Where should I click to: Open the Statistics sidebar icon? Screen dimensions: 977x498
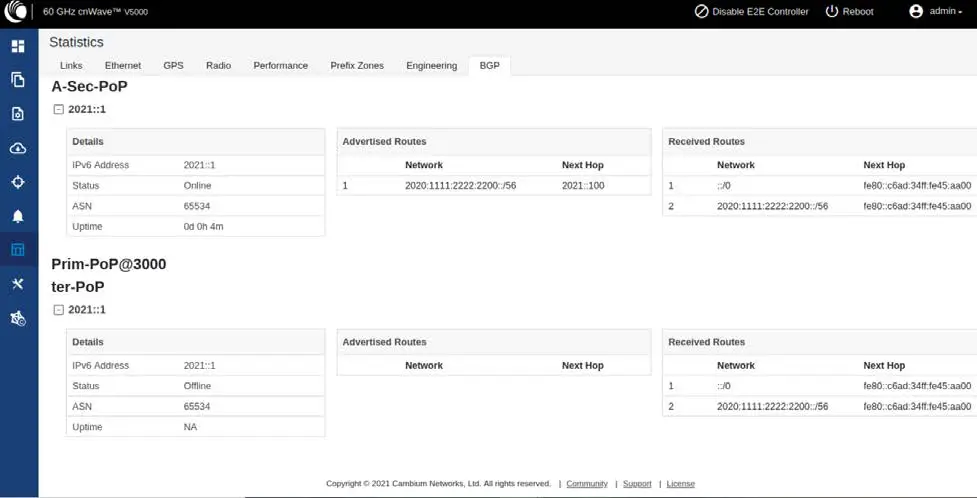pos(18,250)
